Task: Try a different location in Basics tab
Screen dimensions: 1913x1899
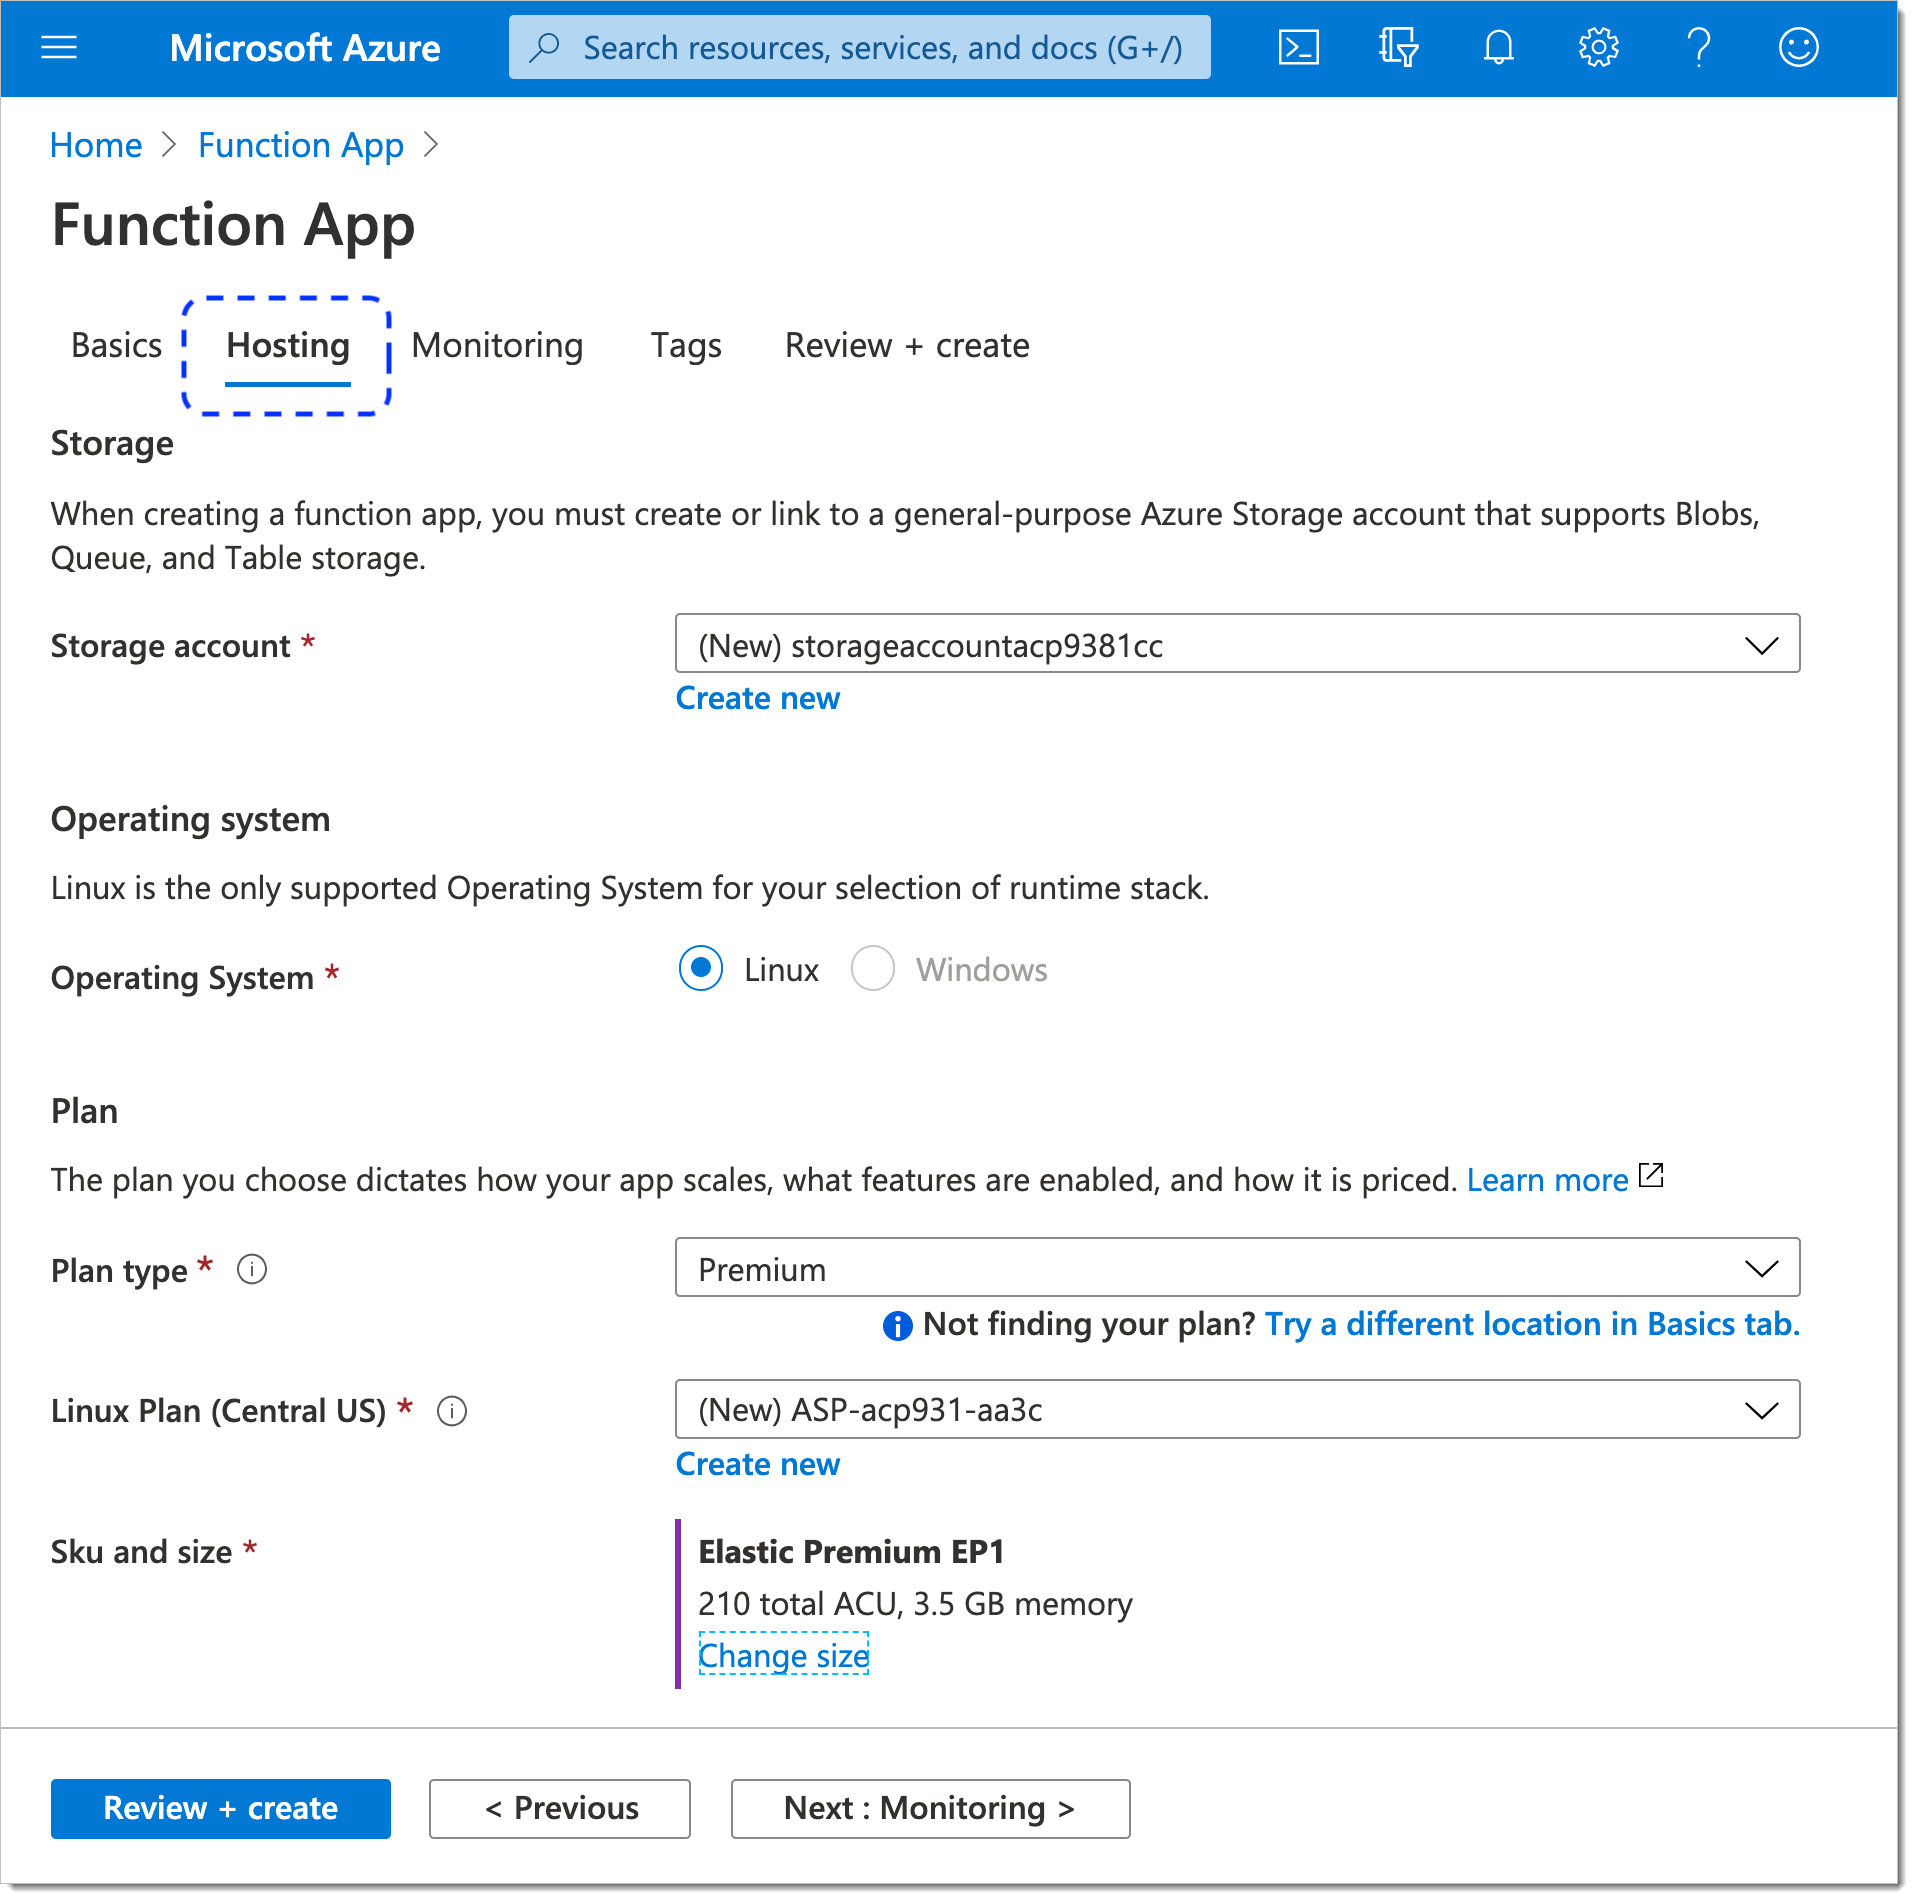Action: click(1532, 1324)
